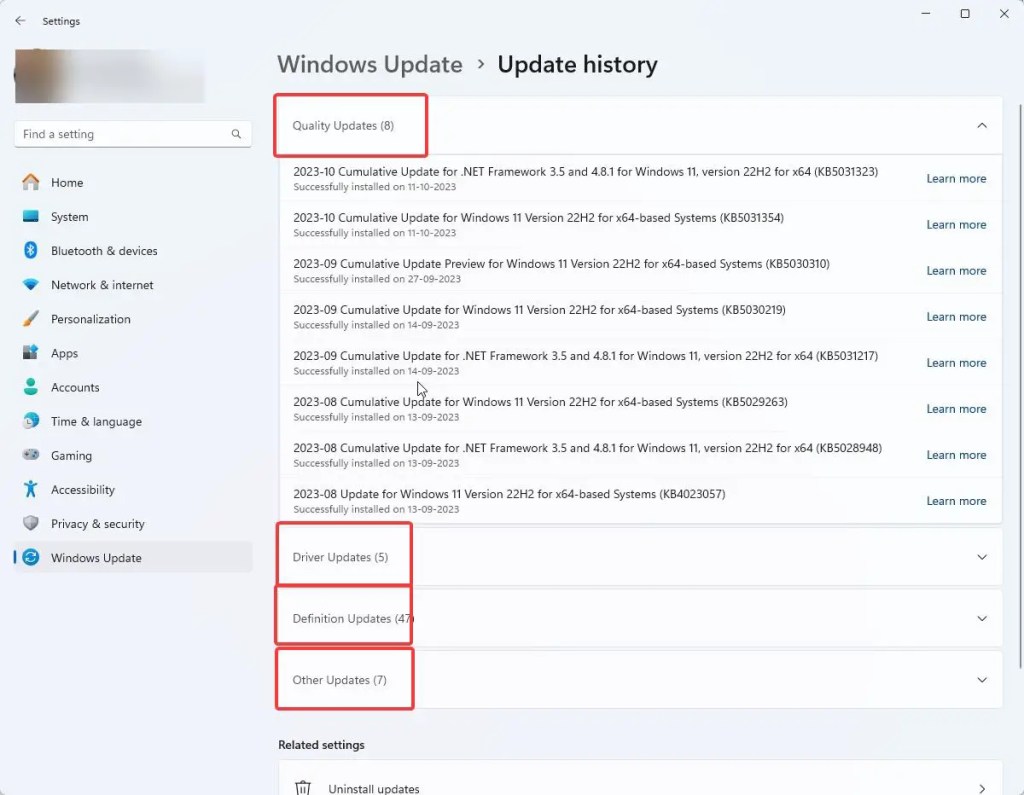Open Learn more for KB4023057
Image resolution: width=1024 pixels, height=795 pixels.
tap(956, 500)
